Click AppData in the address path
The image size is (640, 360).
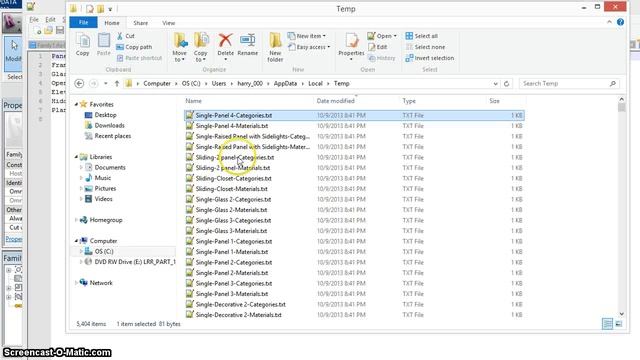point(285,83)
